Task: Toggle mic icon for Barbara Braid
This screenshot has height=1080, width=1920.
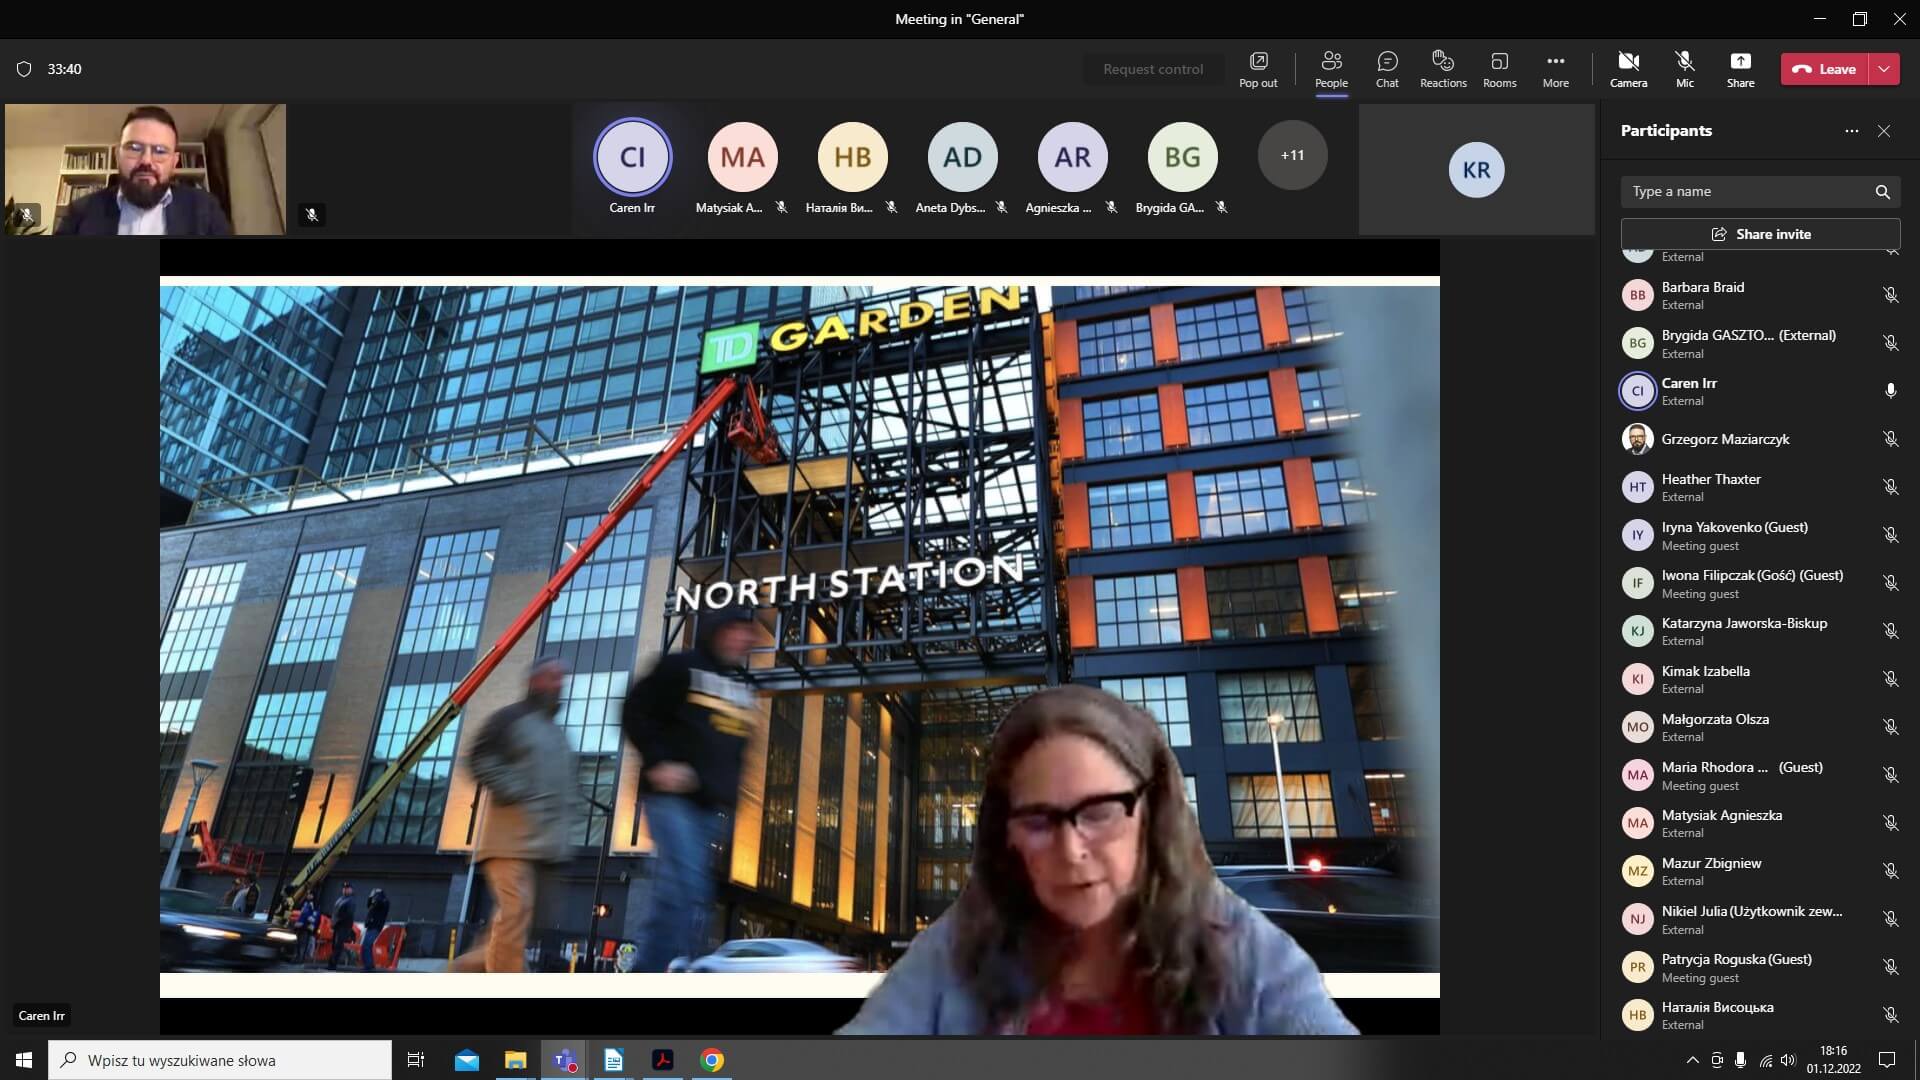Action: point(1890,295)
